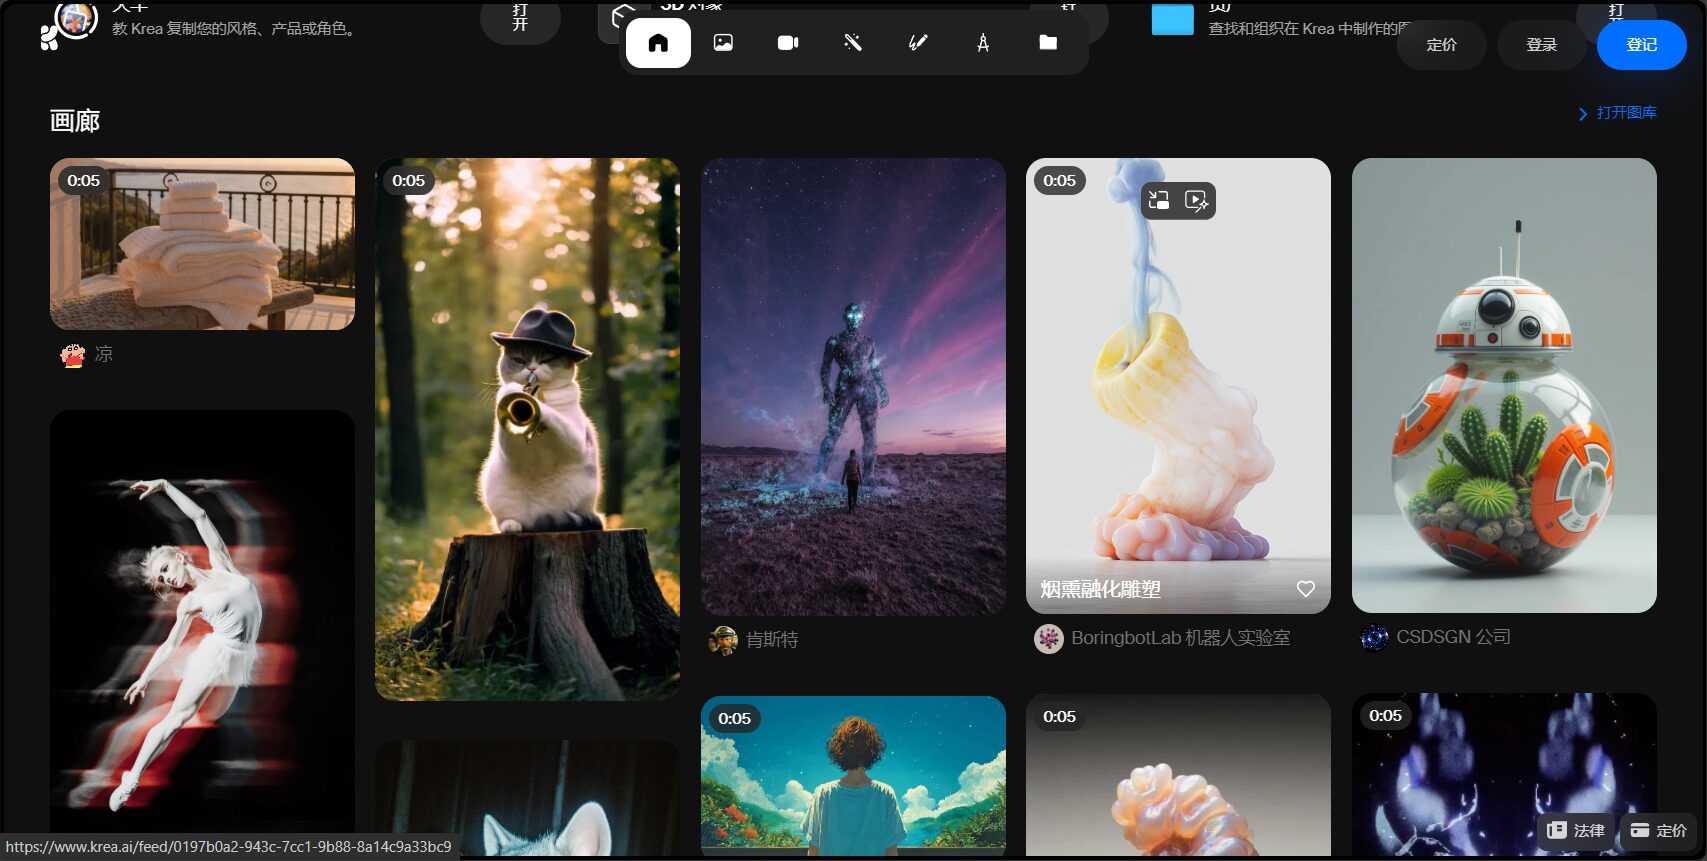Screen dimensions: 1707x861
Task: Open the folded towels video thumbnail
Action: point(202,244)
